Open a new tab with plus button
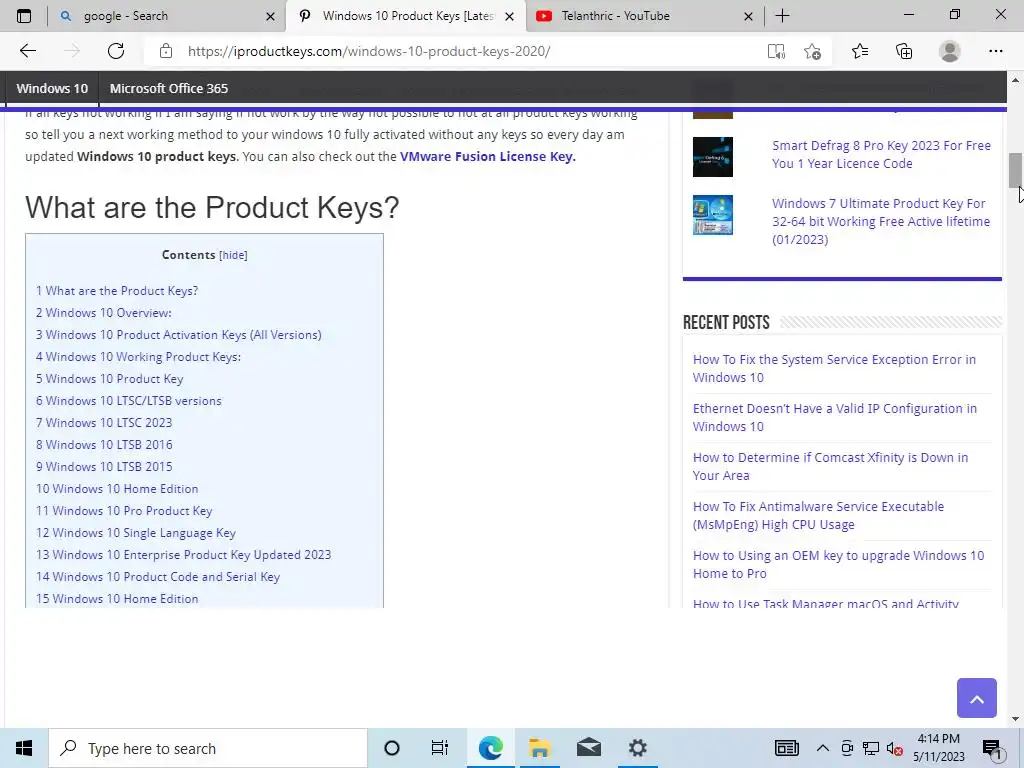Viewport: 1024px width, 768px height. coord(782,16)
